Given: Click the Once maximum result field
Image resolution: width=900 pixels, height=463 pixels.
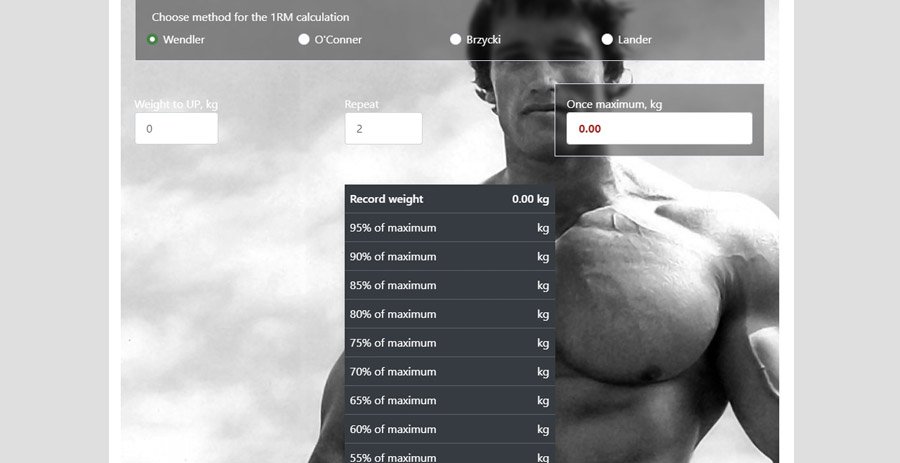Looking at the screenshot, I should click(659, 129).
